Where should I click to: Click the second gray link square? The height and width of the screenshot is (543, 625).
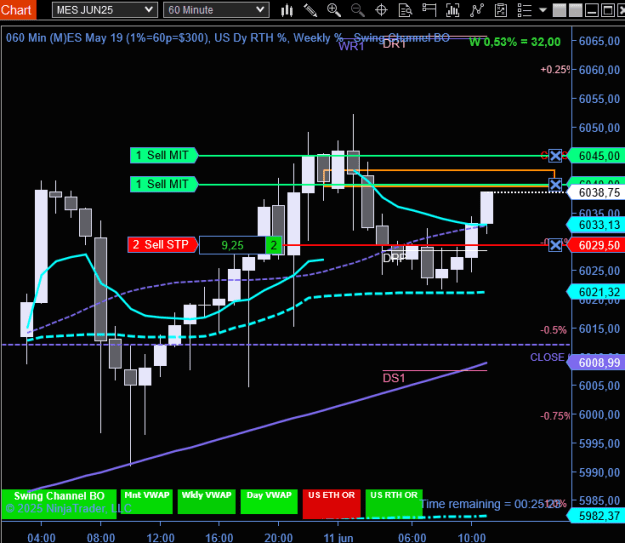(x=575, y=10)
